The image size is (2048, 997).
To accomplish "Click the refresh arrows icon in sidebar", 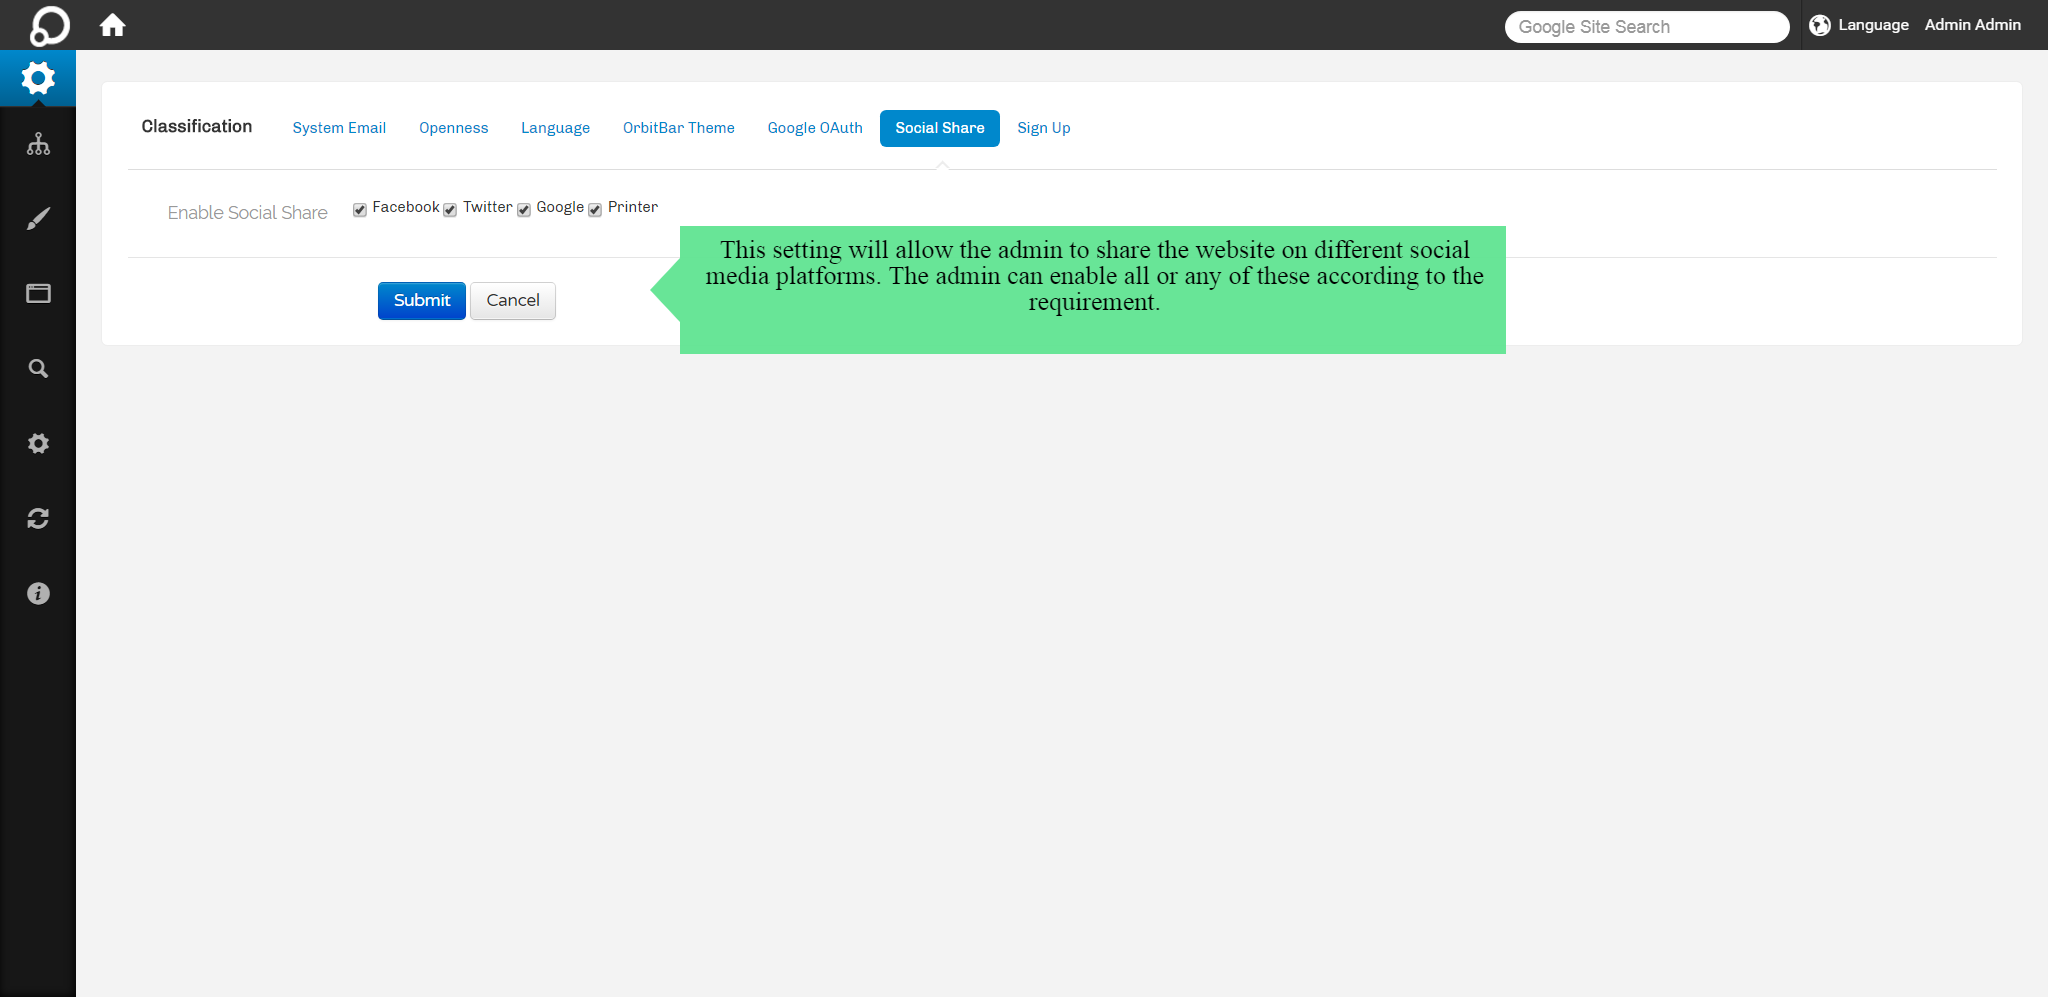I will (38, 518).
